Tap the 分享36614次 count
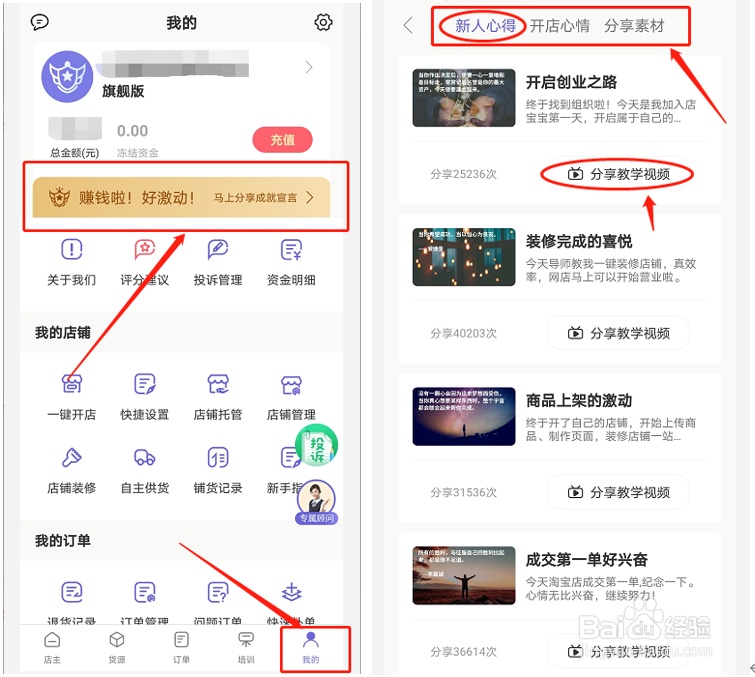The image size is (755, 677). (463, 651)
